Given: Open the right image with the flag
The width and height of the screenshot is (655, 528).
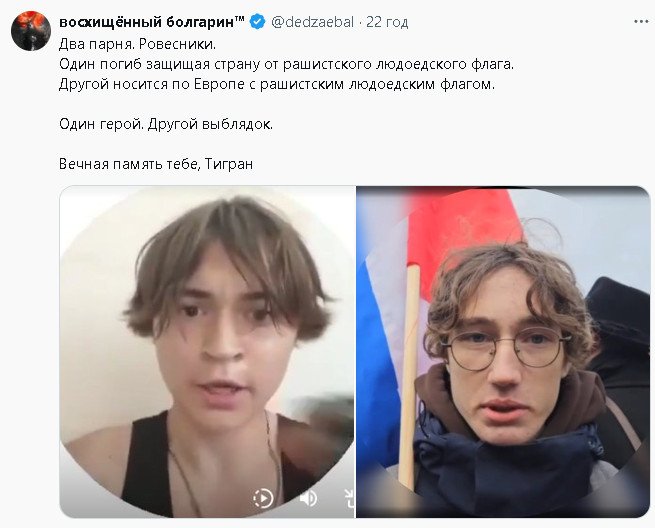Looking at the screenshot, I should 503,352.
